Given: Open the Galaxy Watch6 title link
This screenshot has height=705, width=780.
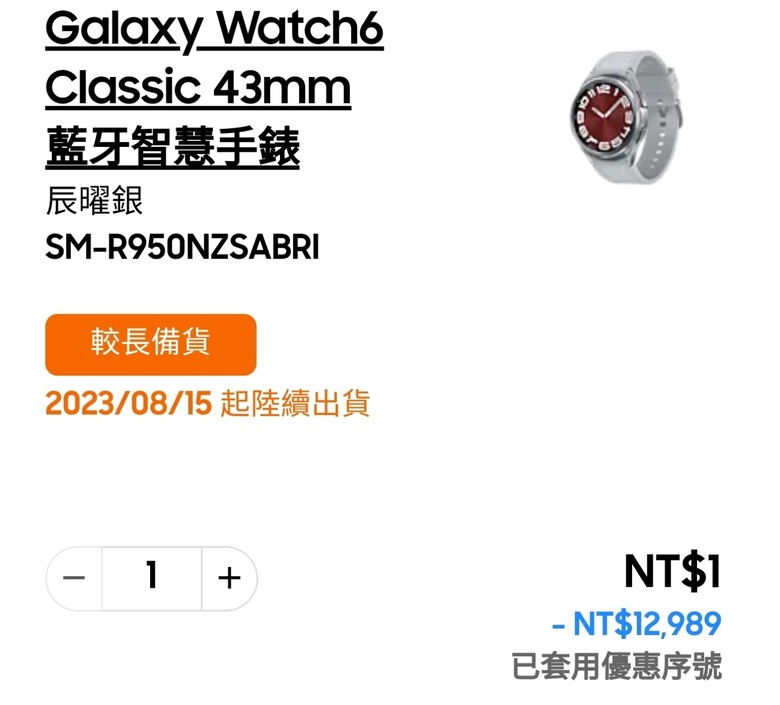Looking at the screenshot, I should (214, 29).
